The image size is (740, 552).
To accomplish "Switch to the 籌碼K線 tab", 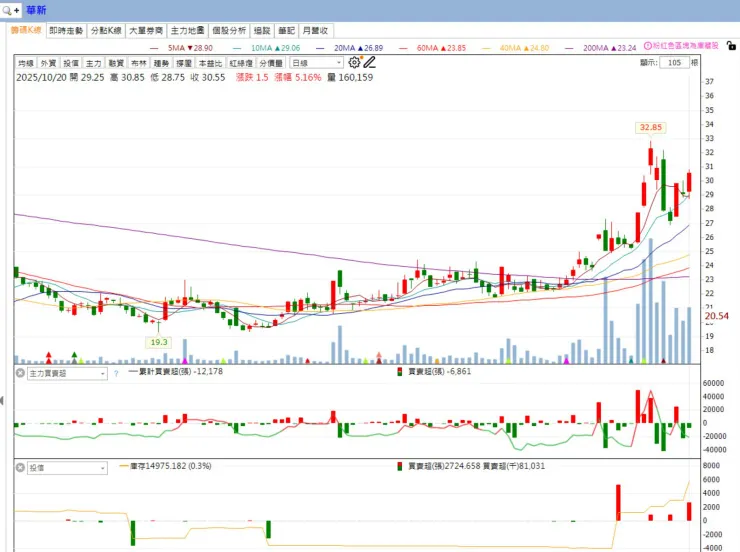I will [26, 30].
